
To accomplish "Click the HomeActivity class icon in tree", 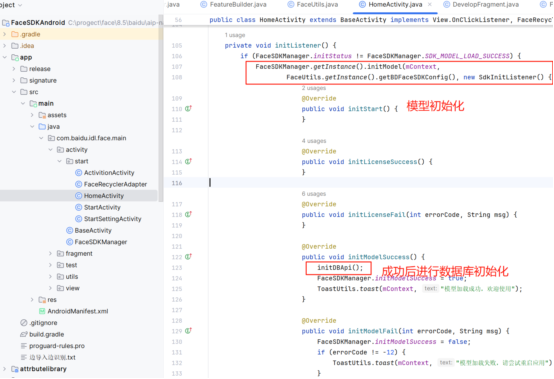I will pyautogui.click(x=78, y=196).
